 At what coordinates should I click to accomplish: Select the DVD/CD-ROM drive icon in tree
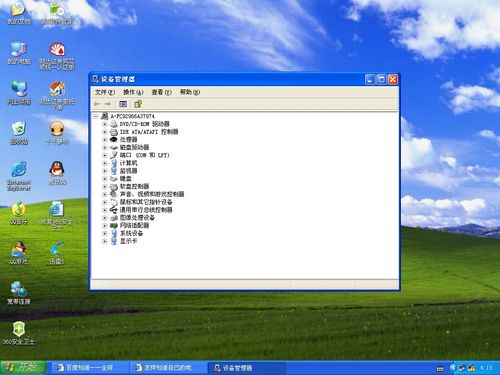point(114,124)
